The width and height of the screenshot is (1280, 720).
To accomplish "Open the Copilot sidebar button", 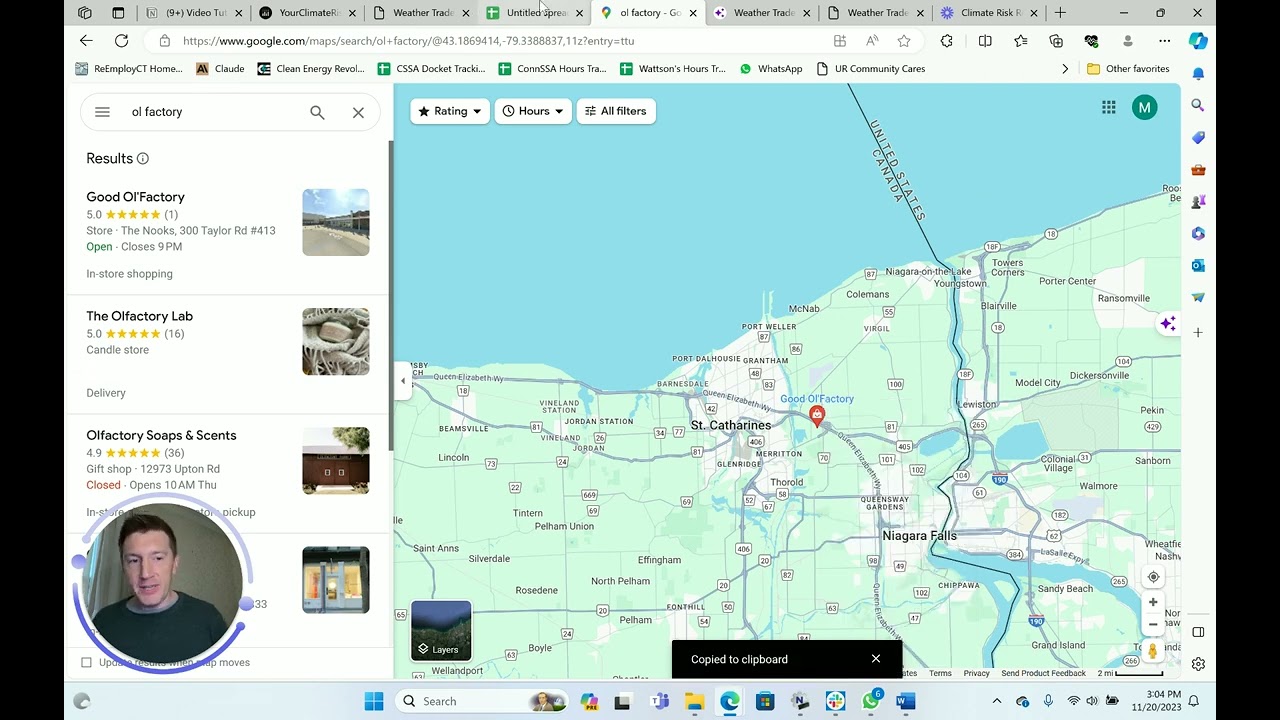I will pos(1198,41).
